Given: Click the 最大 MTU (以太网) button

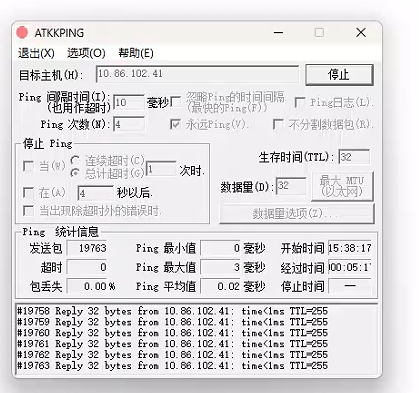Looking at the screenshot, I should pyautogui.click(x=342, y=186).
